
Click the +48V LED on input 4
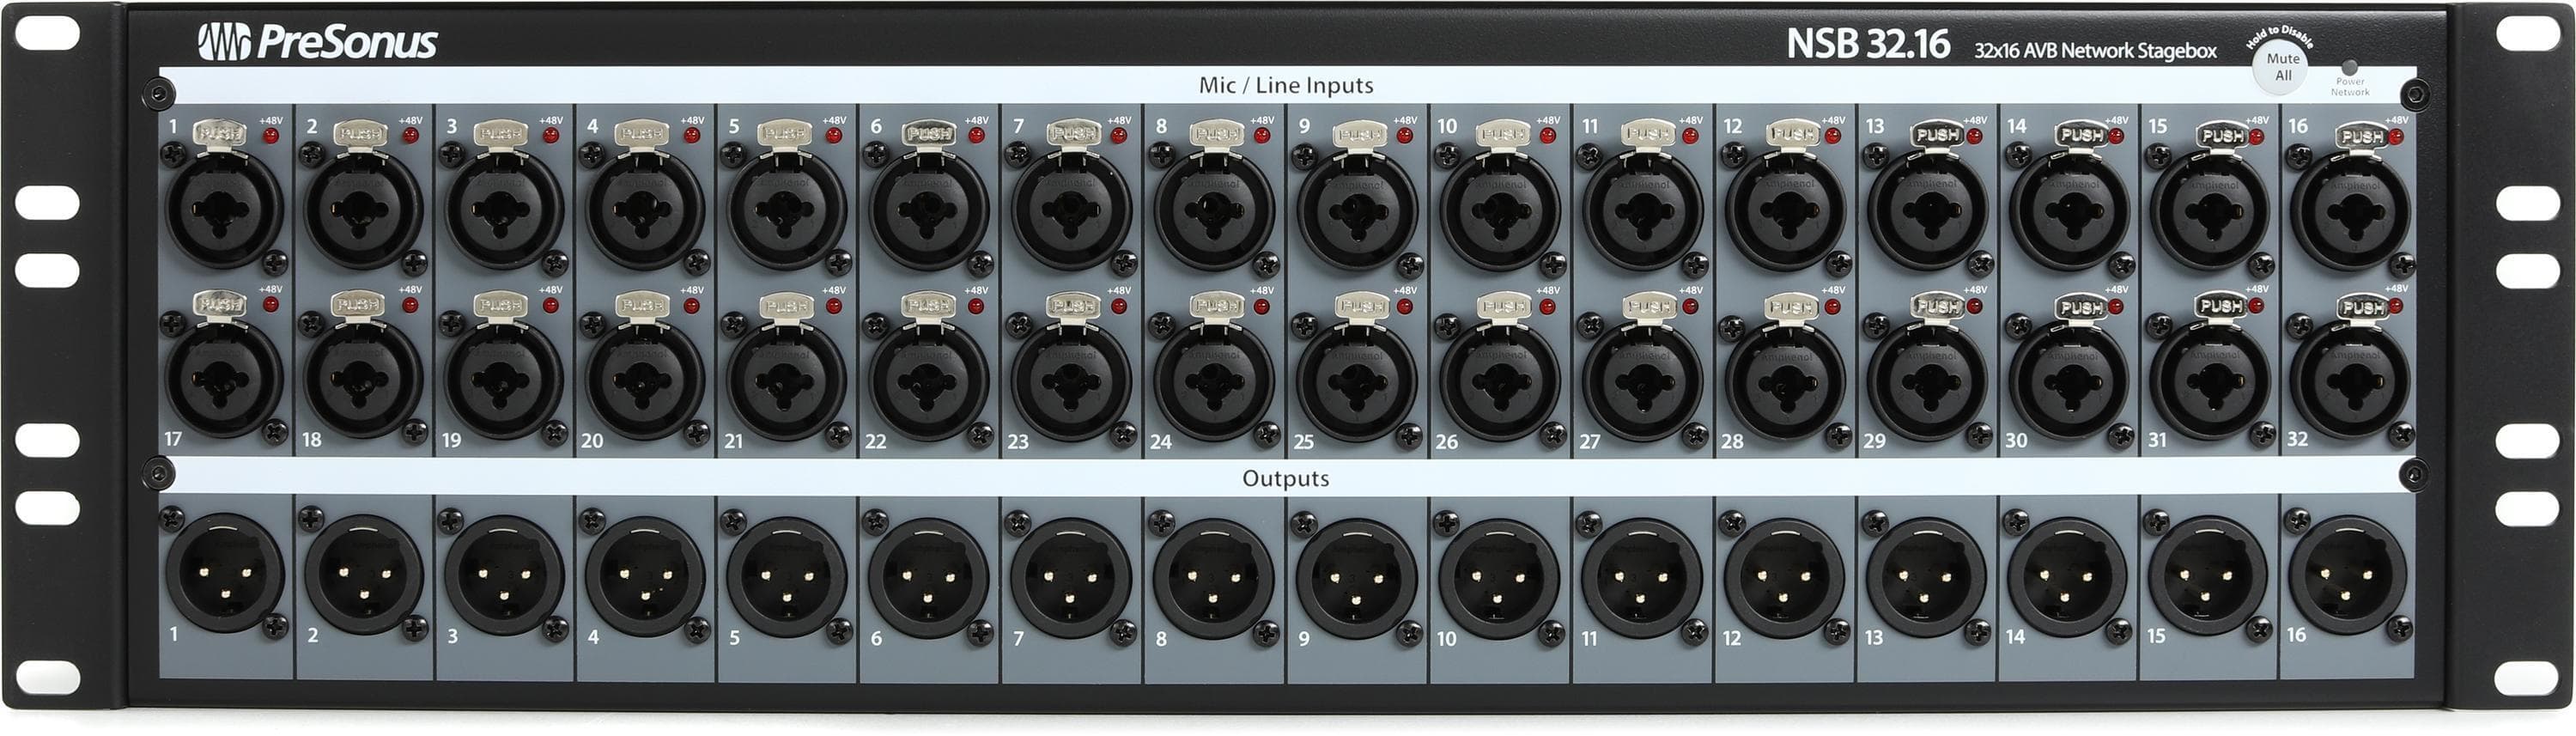692,135
